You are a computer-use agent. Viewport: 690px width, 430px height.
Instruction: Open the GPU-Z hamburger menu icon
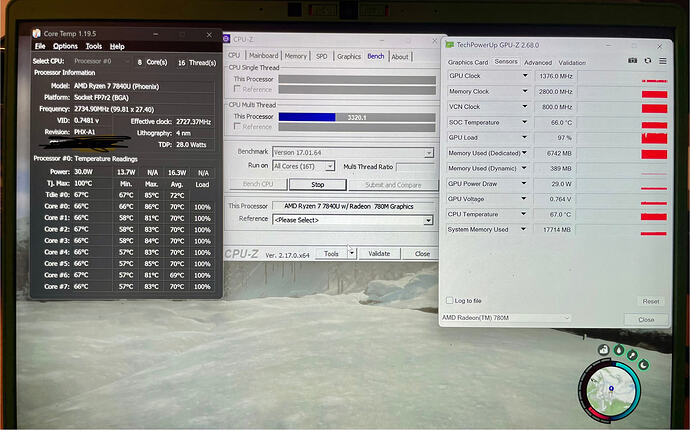[x=663, y=61]
